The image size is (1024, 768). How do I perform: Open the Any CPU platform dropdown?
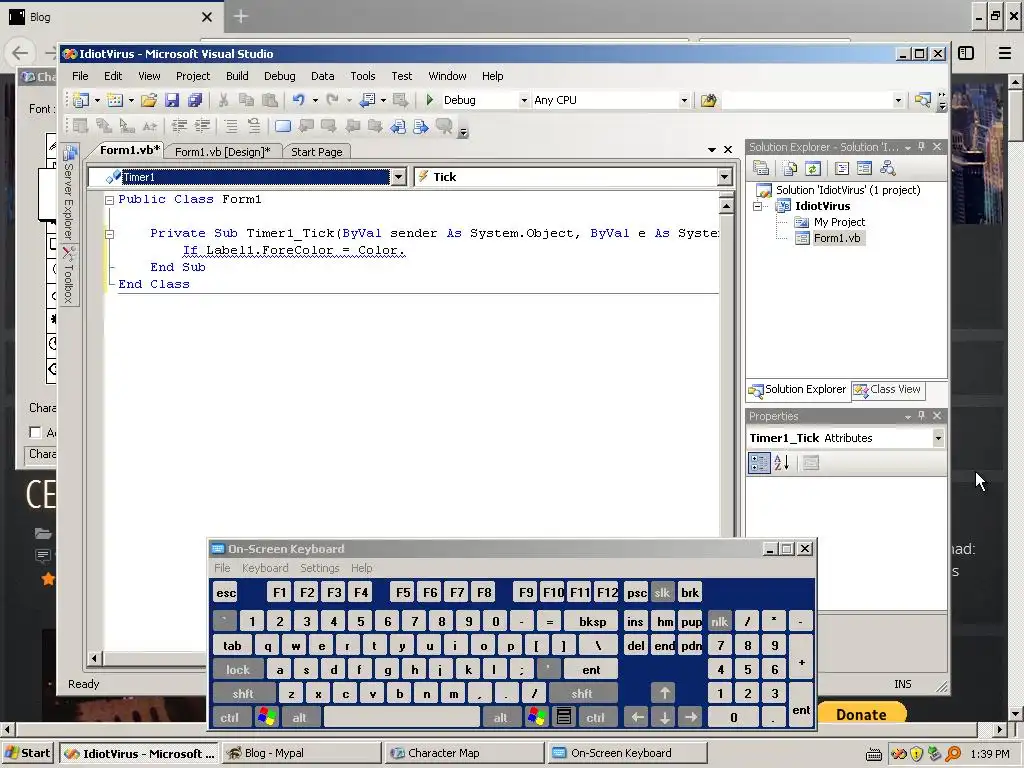coord(684,101)
